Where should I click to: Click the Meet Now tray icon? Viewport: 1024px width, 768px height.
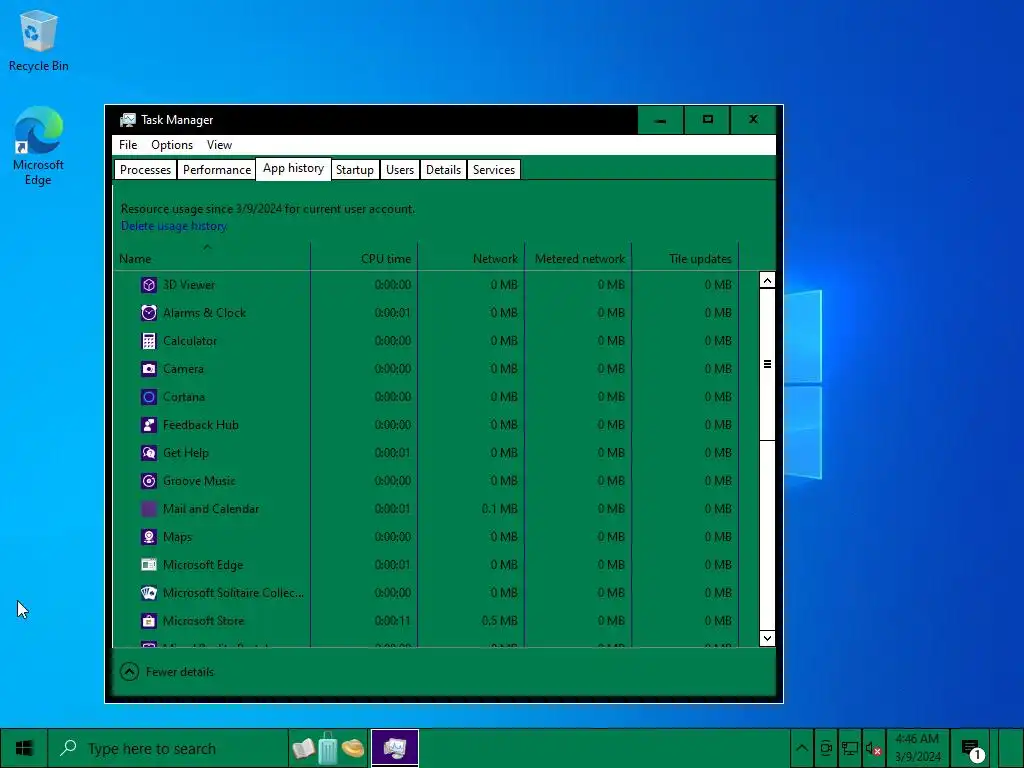coord(826,748)
